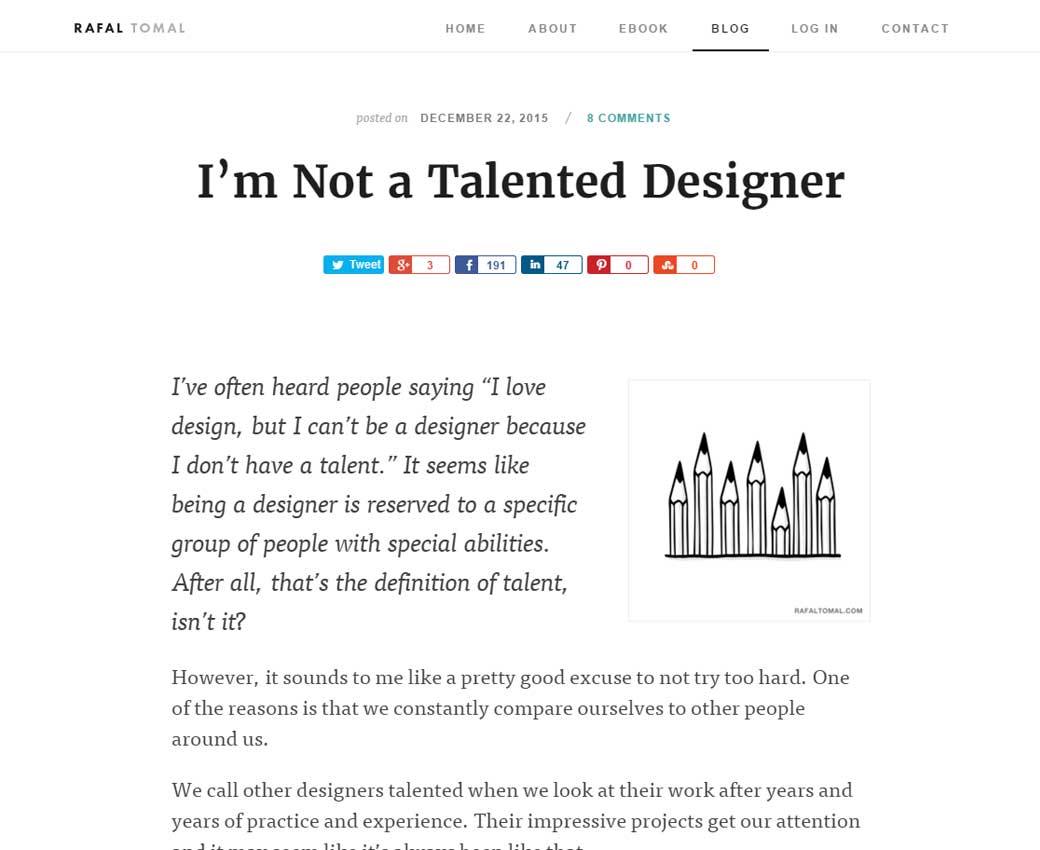Click the Facebook share count 191

pyautogui.click(x=497, y=265)
